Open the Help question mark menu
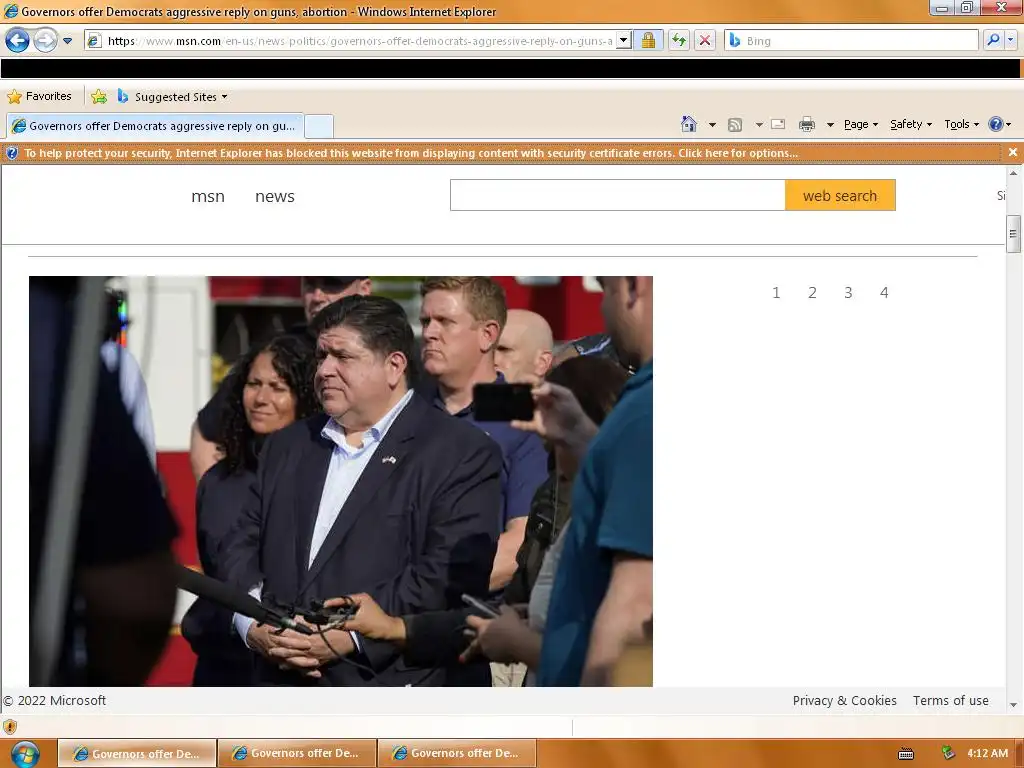The height and width of the screenshot is (768, 1024). [999, 124]
